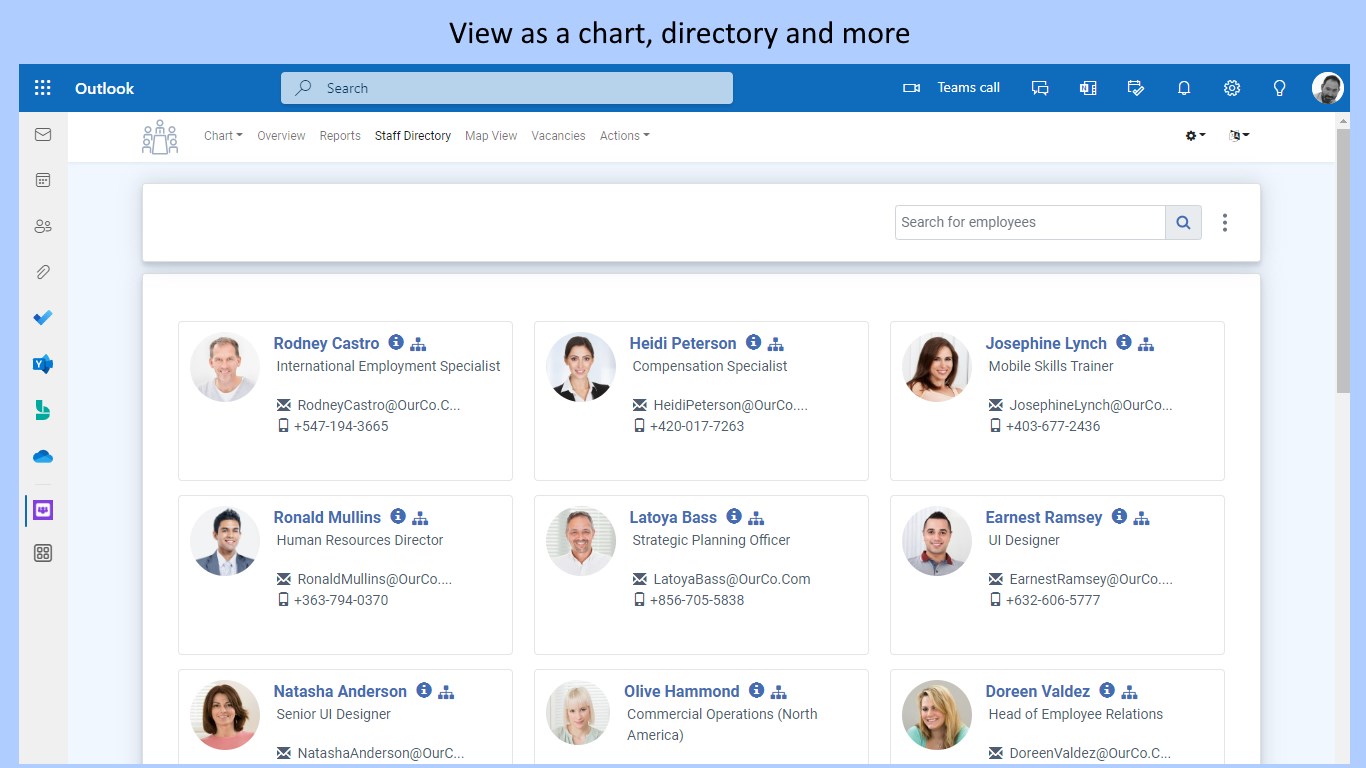Show info for Rodney Castro
Viewport: 1366px width, 768px height.
tap(396, 342)
